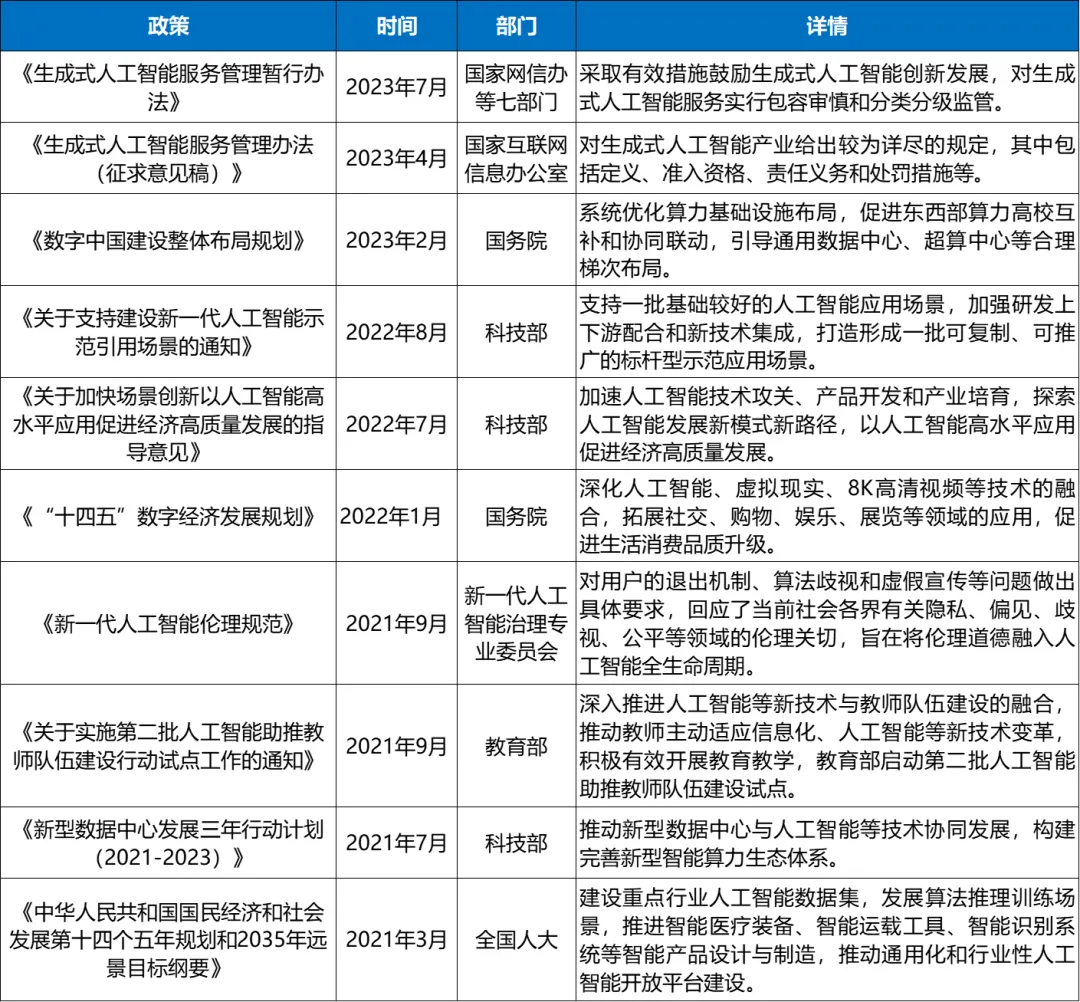Select the 2021年3月 date cell

[x=397, y=940]
